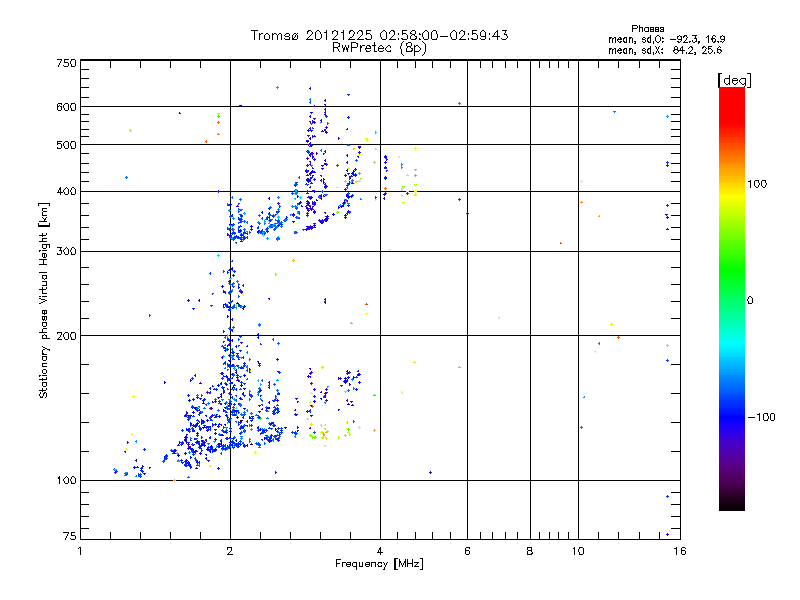Click the x-axis tick label '1'
This screenshot has height=600, width=800.
(x=80, y=551)
